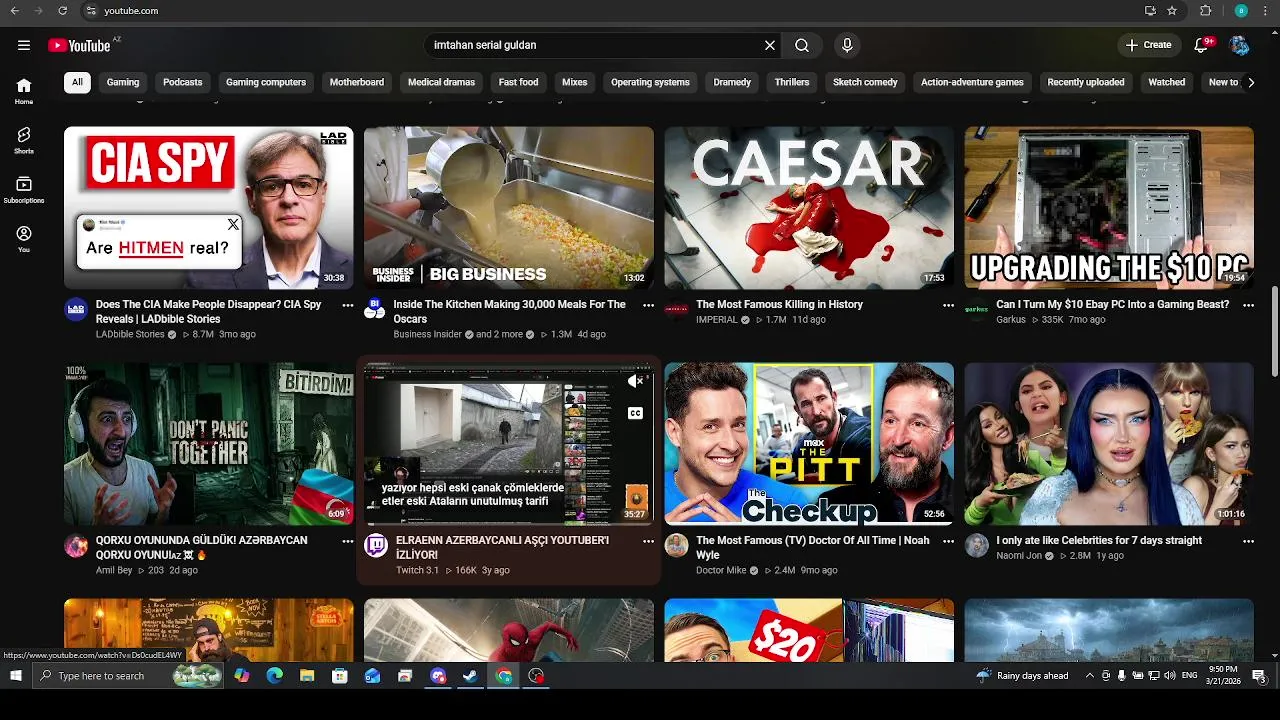Start voice search with the microphone

pyautogui.click(x=847, y=45)
